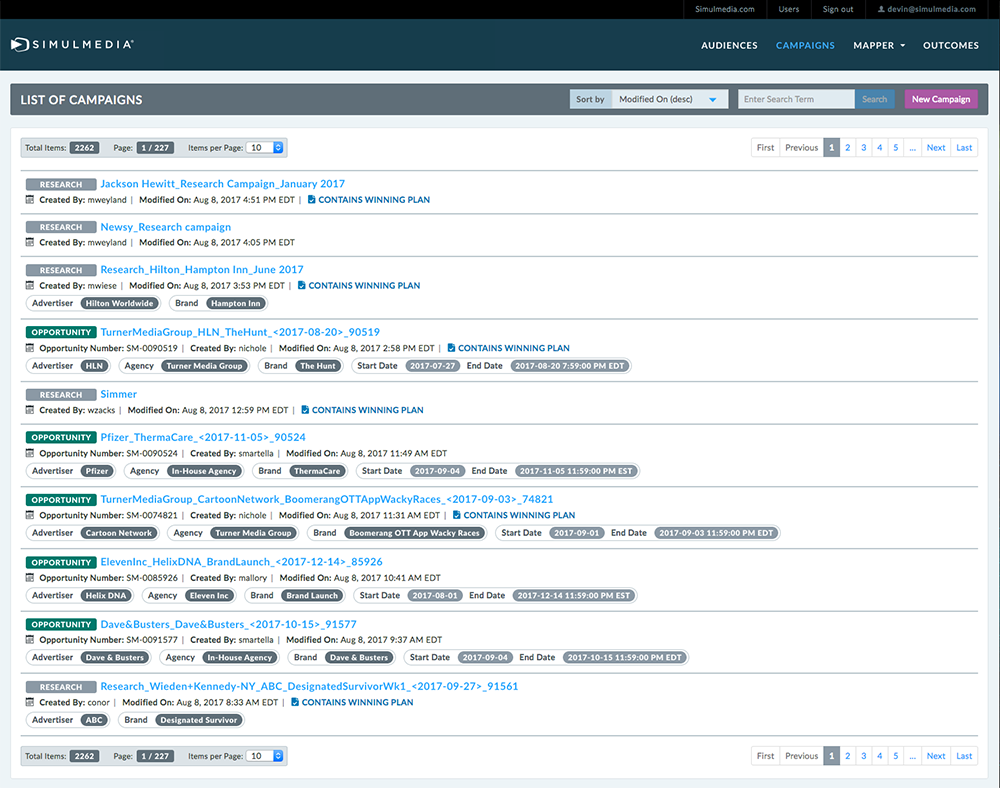Open the TurnerMediaGroup_HLN_TheHunt campaign link
Image resolution: width=1000 pixels, height=808 pixels.
[240, 332]
